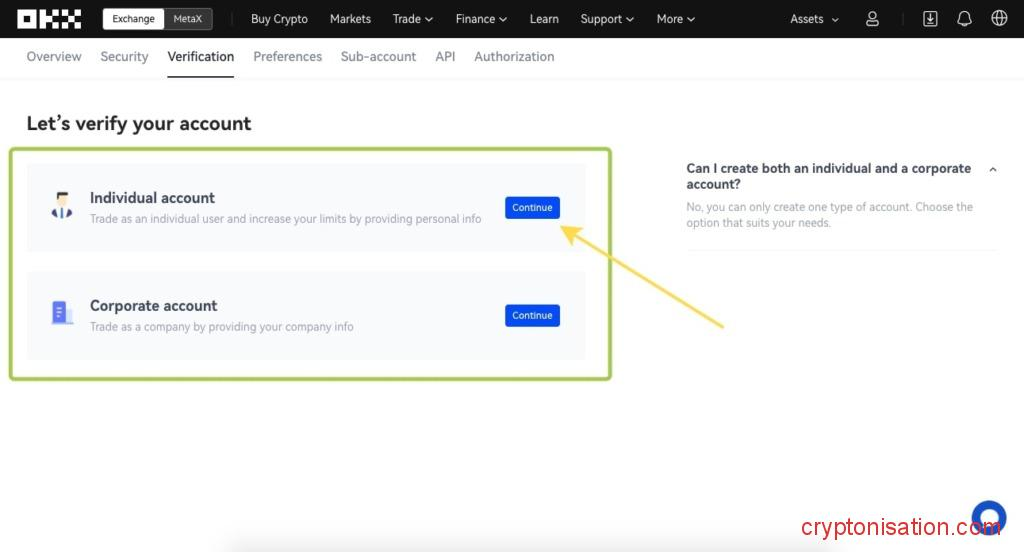Click the OKX logo

pos(49,19)
